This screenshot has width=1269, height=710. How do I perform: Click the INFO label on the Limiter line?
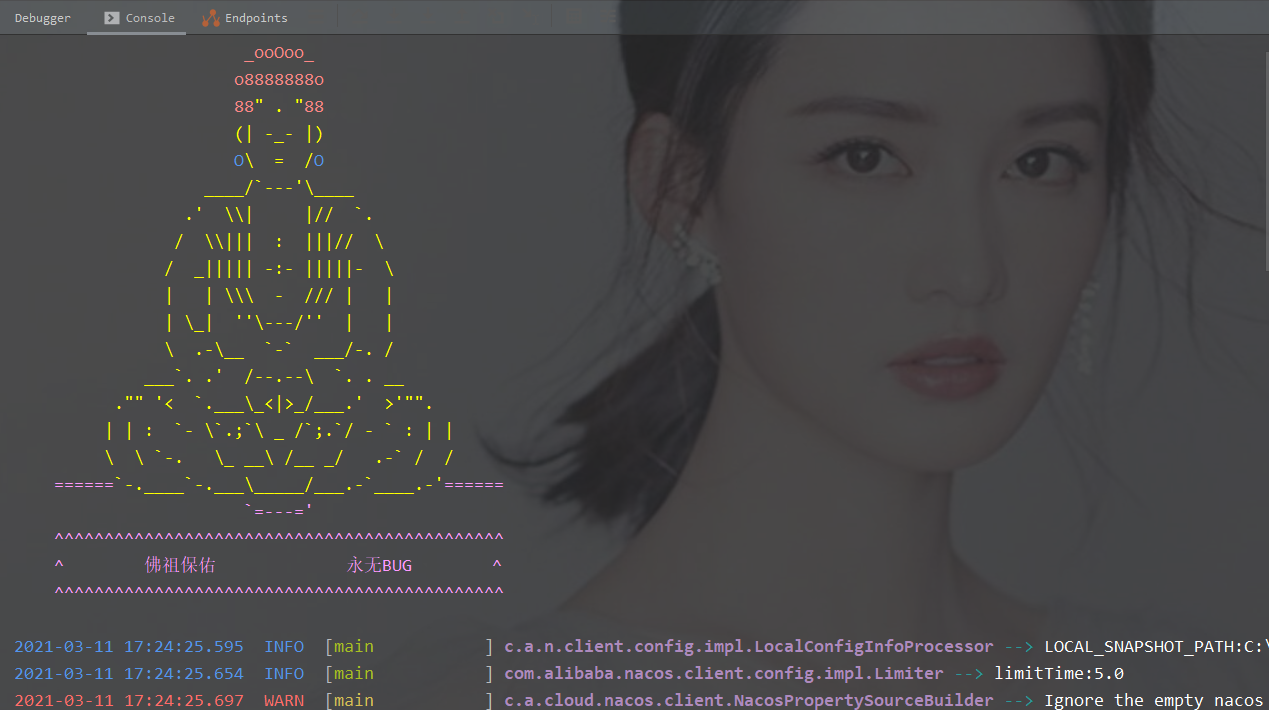tap(284, 673)
